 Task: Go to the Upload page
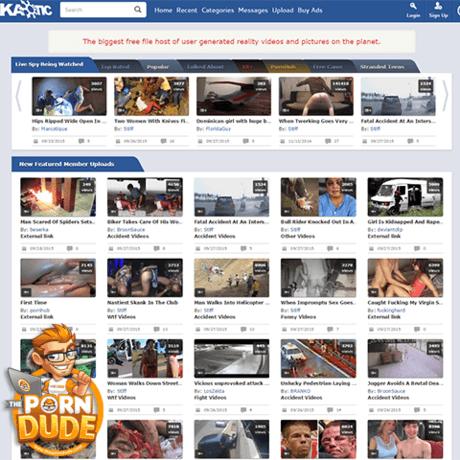click(283, 10)
